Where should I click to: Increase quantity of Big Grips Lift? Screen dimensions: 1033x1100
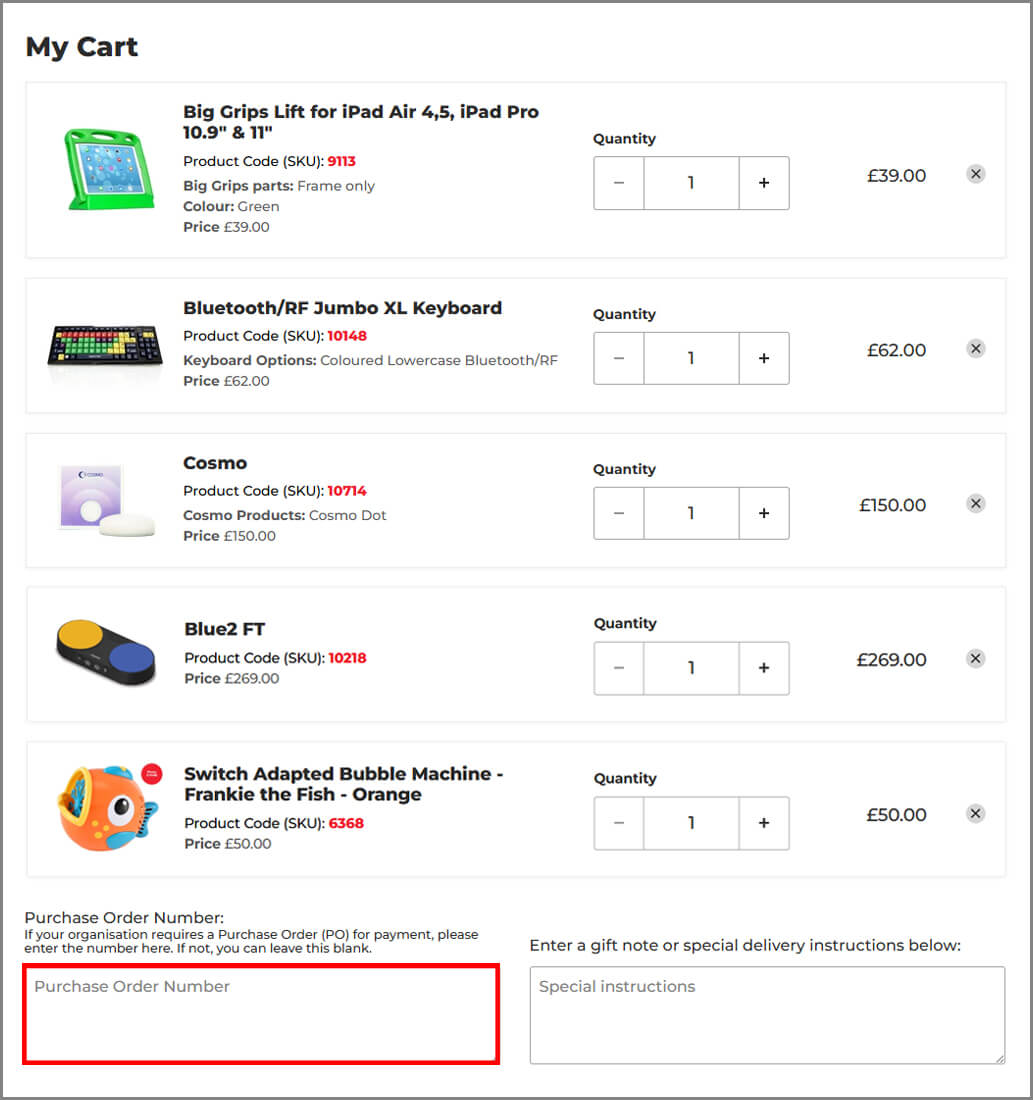click(764, 183)
